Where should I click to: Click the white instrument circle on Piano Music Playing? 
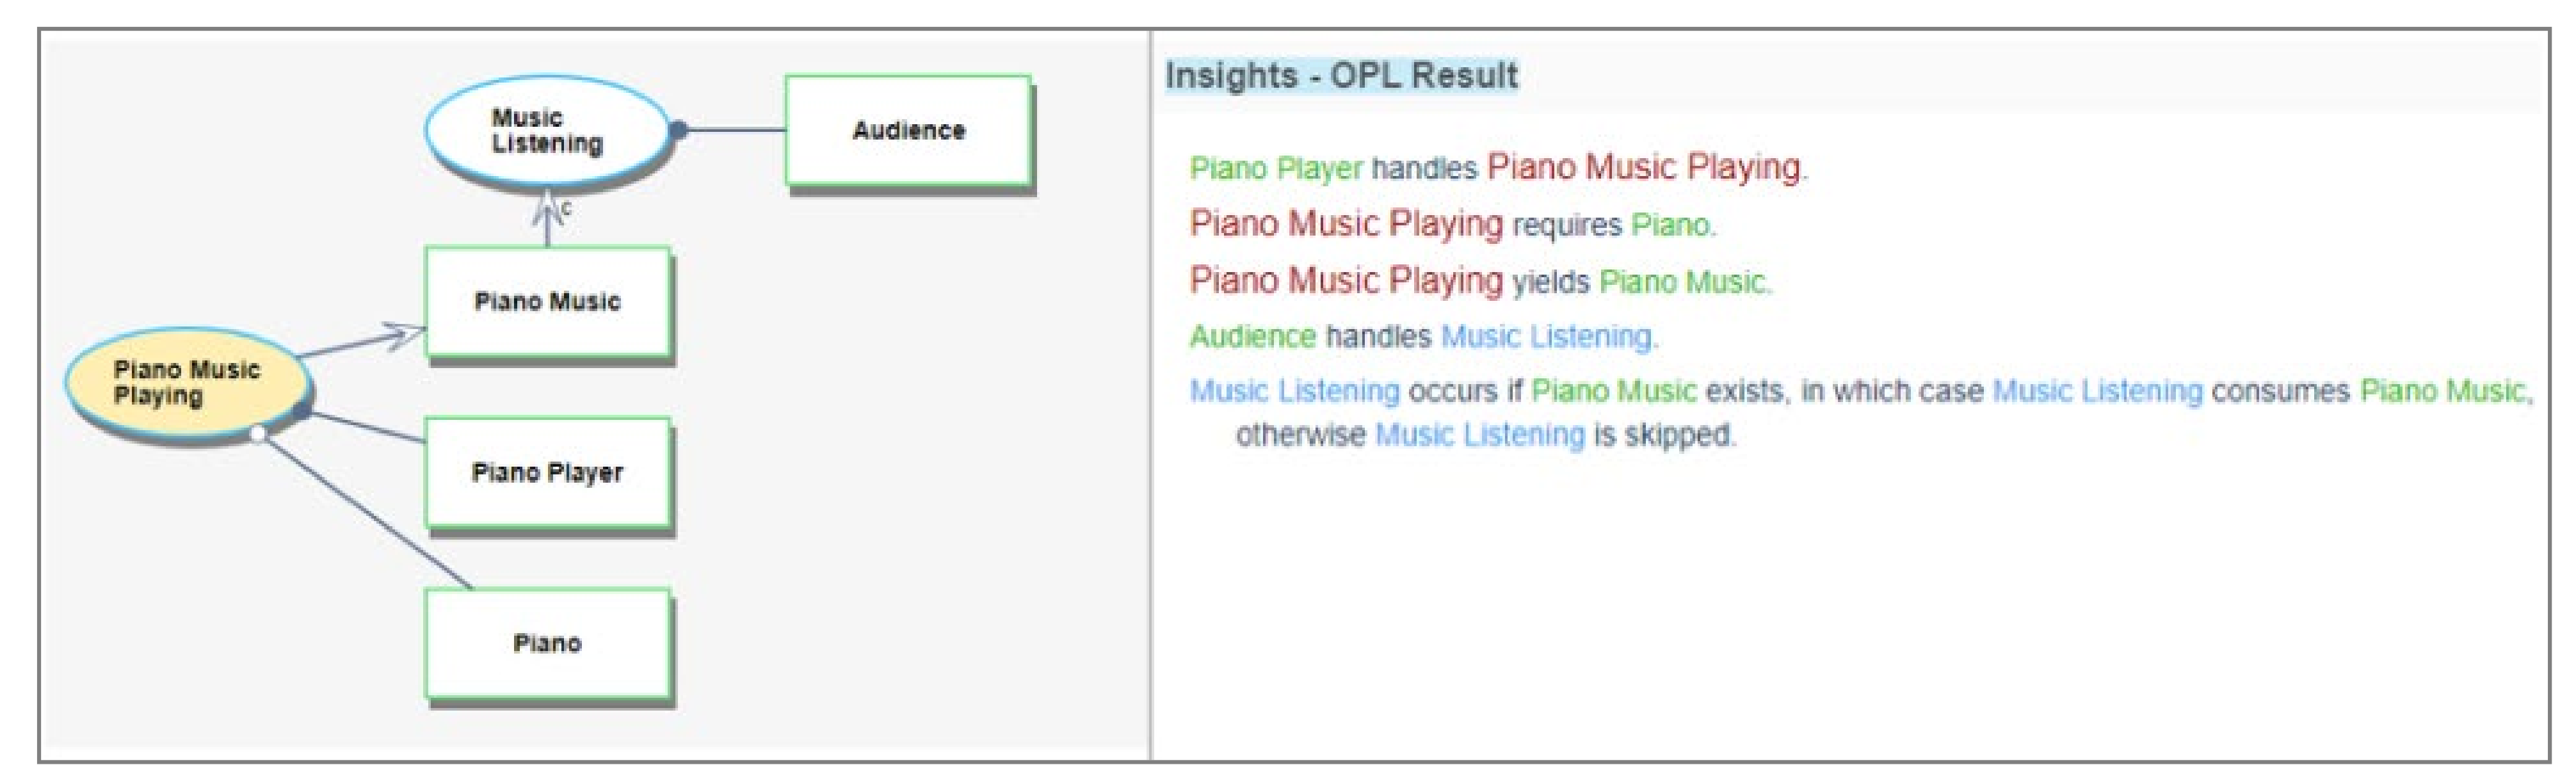[257, 433]
